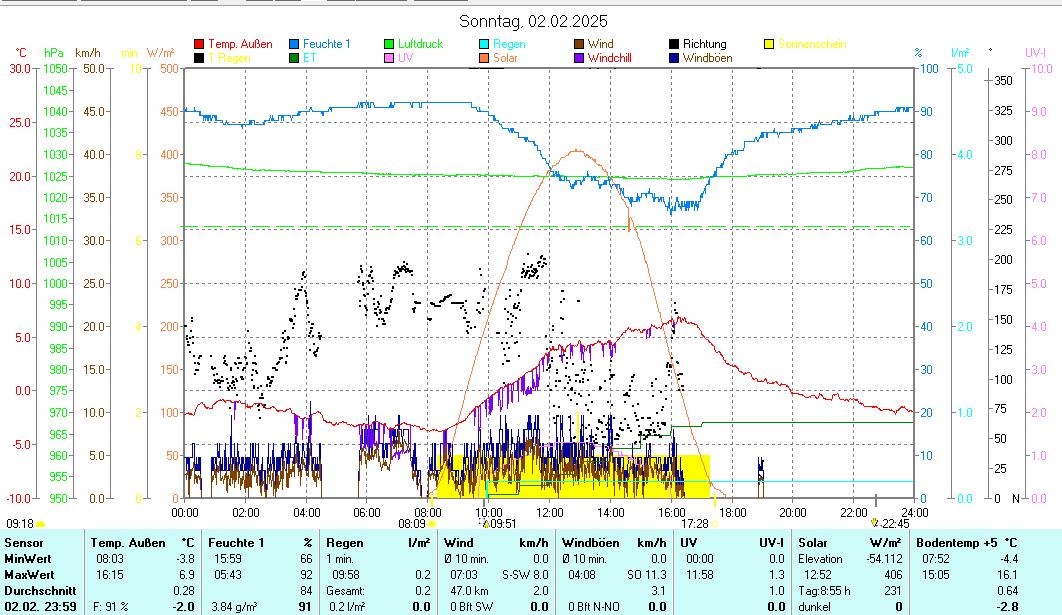Click the sunrise sun icon beside 08:09
This screenshot has height=615, width=1062.
432,524
